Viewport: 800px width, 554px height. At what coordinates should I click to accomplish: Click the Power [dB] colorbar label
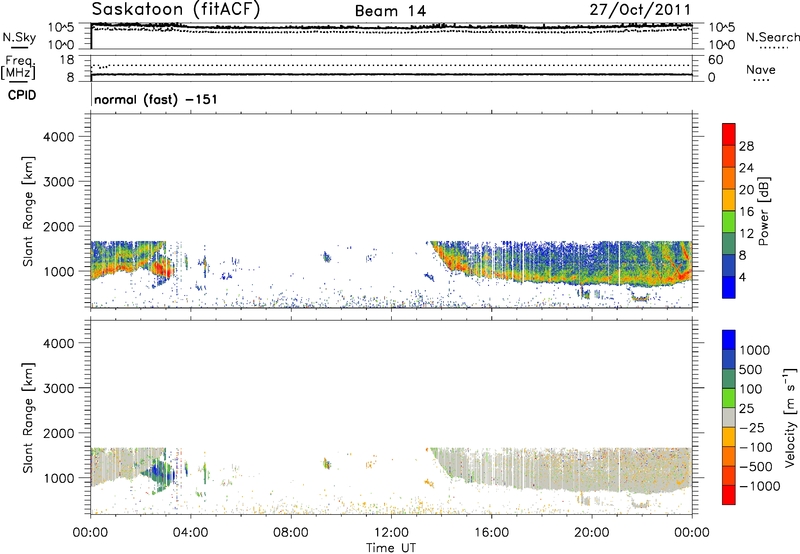click(x=763, y=211)
